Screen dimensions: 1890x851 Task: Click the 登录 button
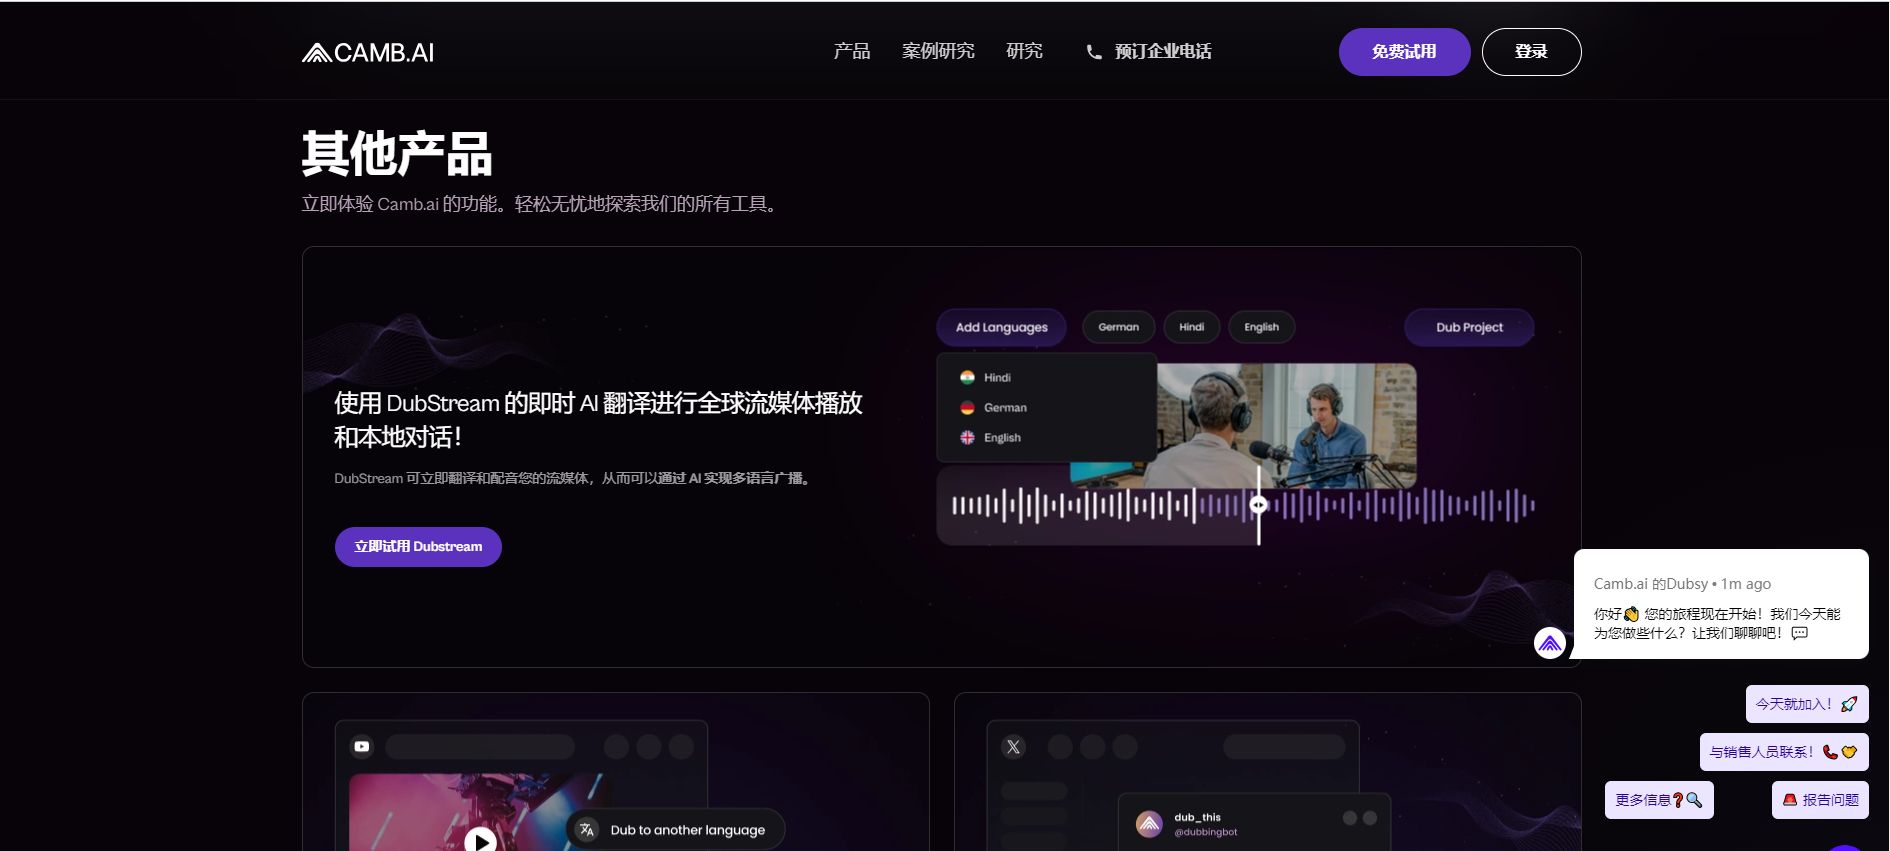pos(1531,52)
